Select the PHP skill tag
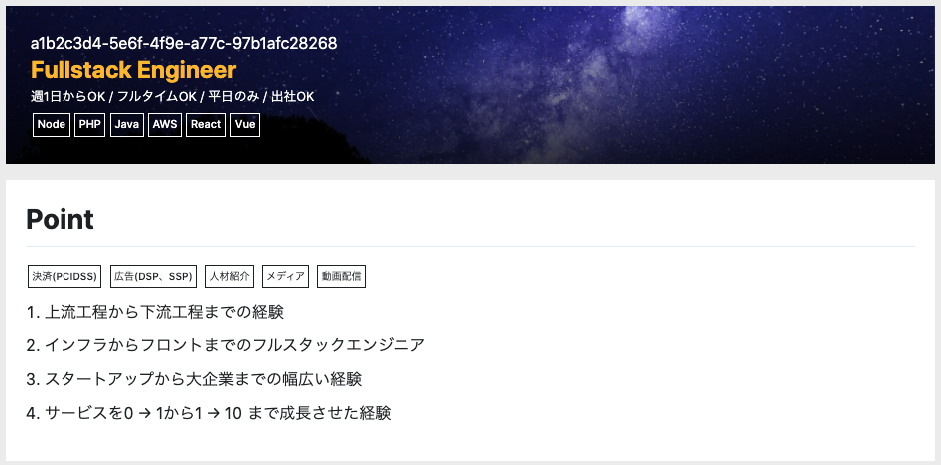Screen dimensions: 941x465 point(89,125)
